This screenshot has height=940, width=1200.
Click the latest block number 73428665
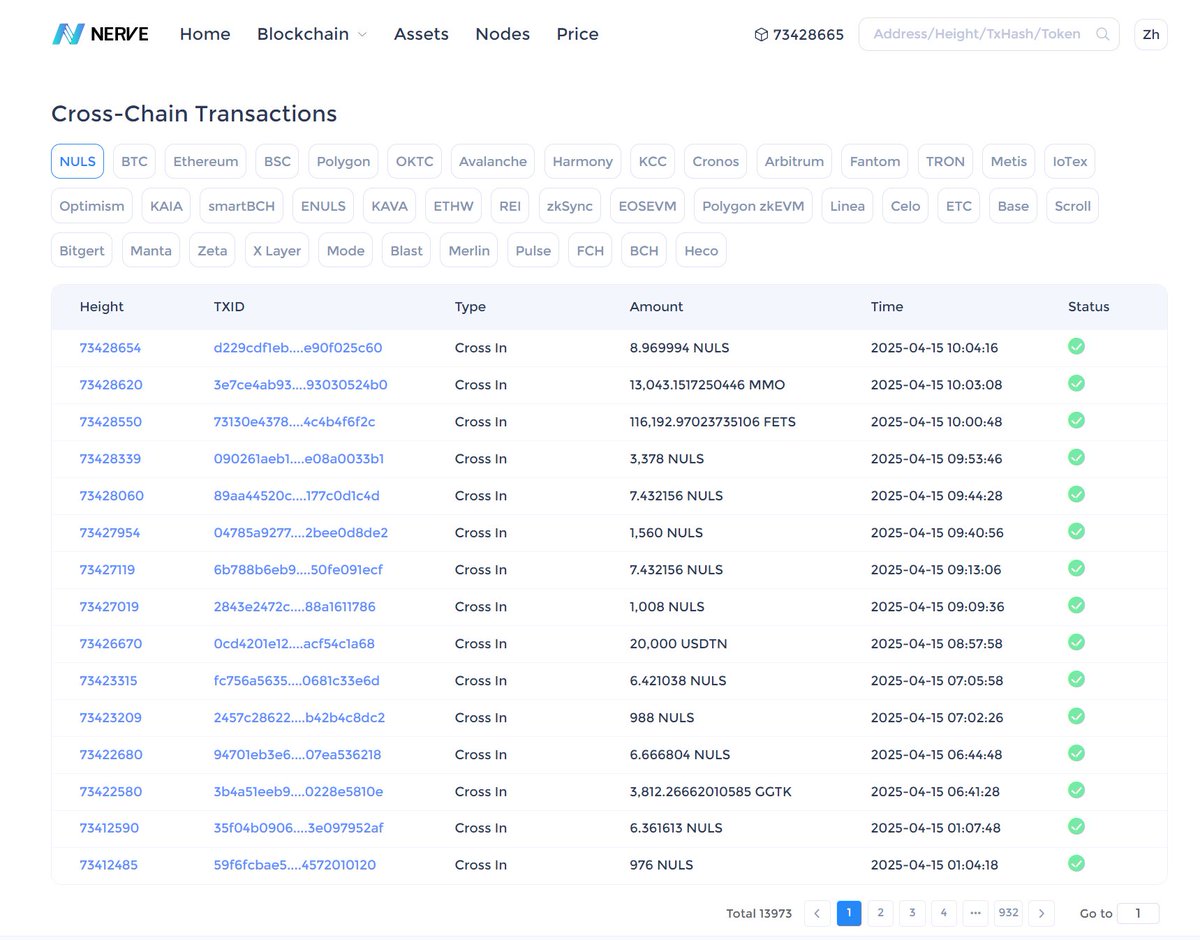808,34
